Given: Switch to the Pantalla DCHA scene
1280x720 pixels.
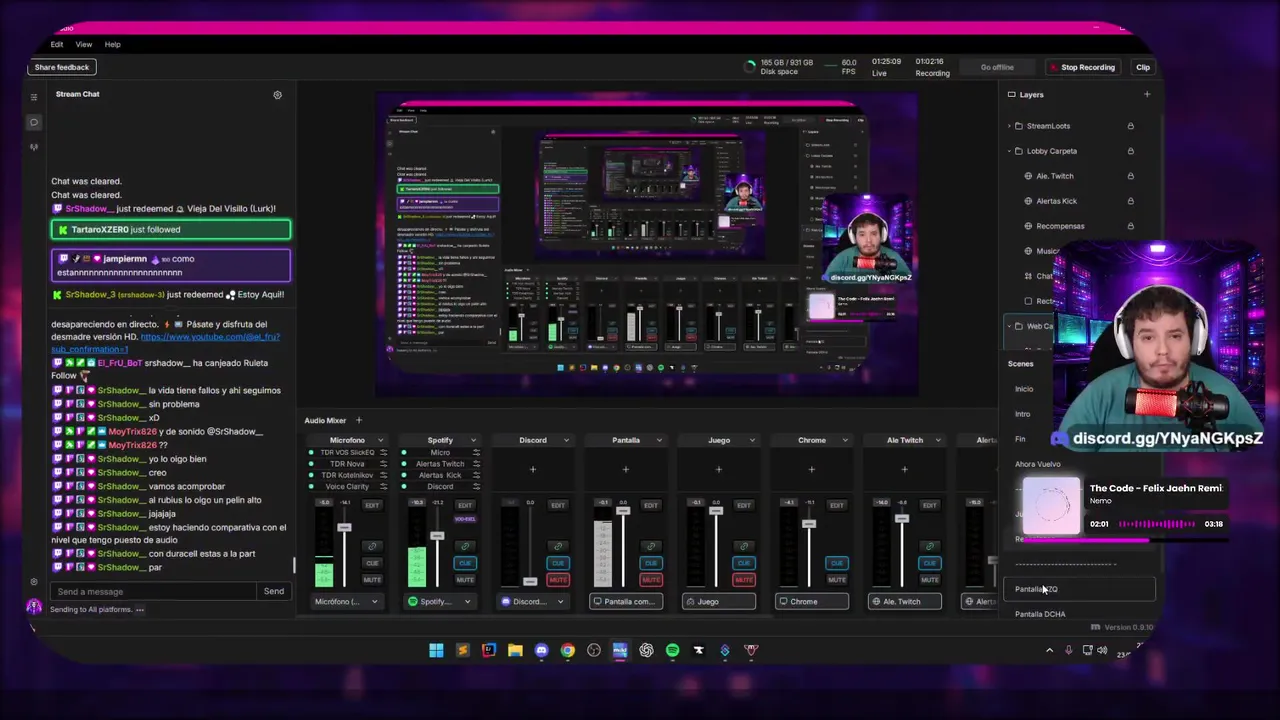Looking at the screenshot, I should point(1040,614).
